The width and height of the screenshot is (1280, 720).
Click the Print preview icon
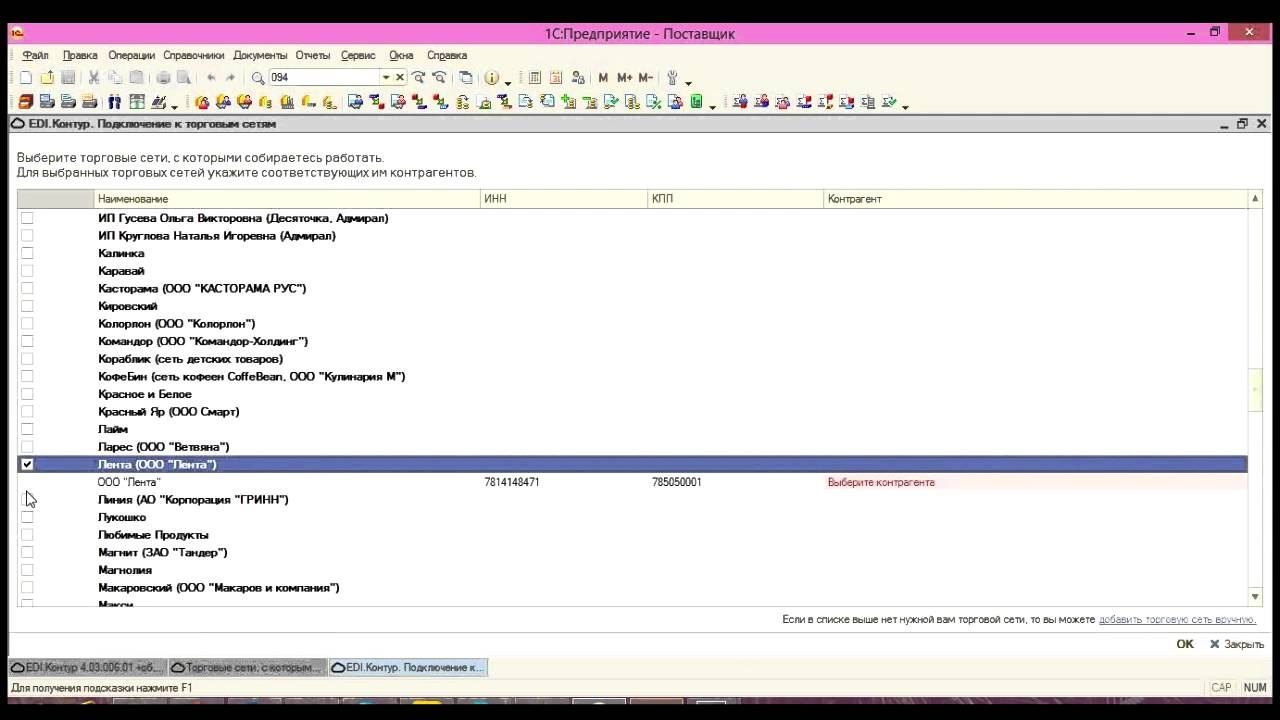pos(184,78)
